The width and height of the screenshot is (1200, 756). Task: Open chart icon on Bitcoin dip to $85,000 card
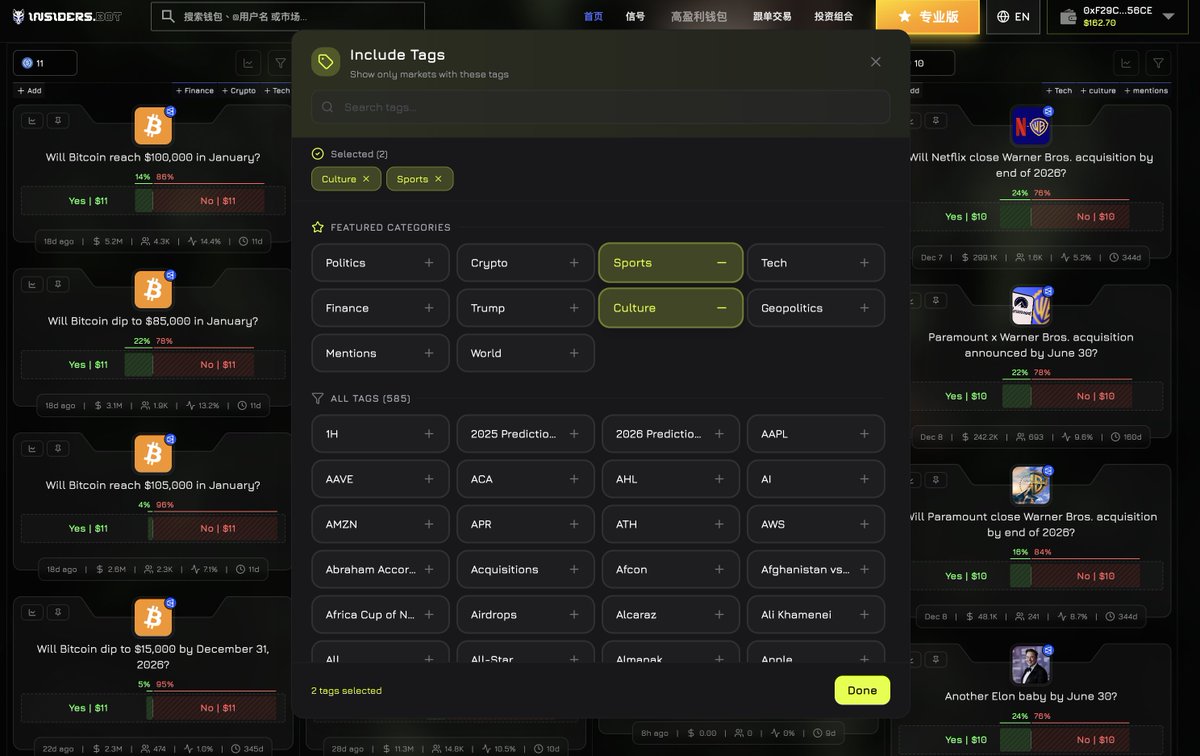point(32,284)
